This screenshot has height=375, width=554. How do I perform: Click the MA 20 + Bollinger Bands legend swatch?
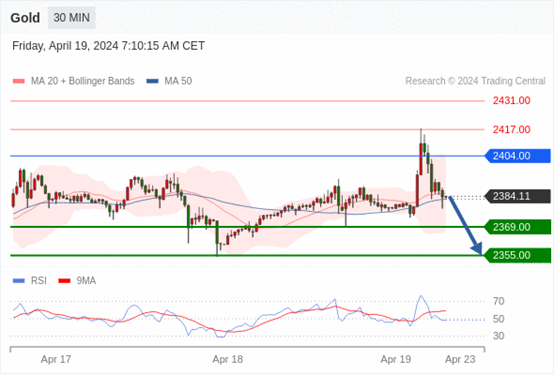click(19, 81)
